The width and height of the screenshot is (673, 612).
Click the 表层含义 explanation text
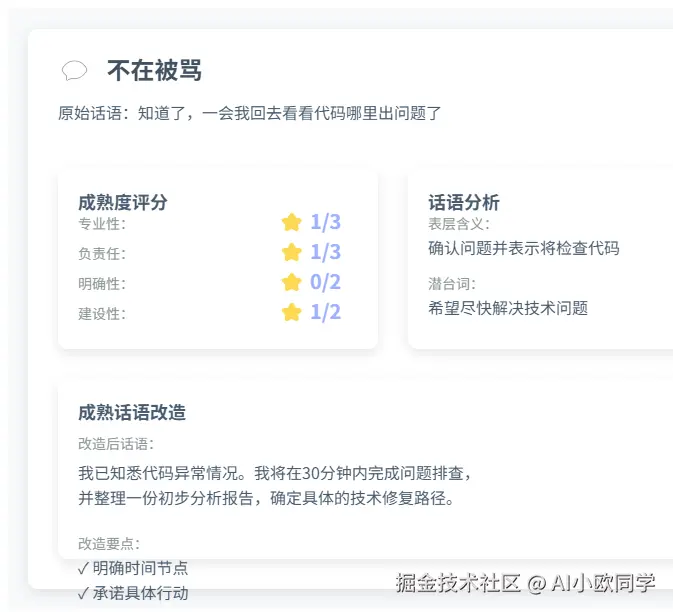tap(523, 248)
